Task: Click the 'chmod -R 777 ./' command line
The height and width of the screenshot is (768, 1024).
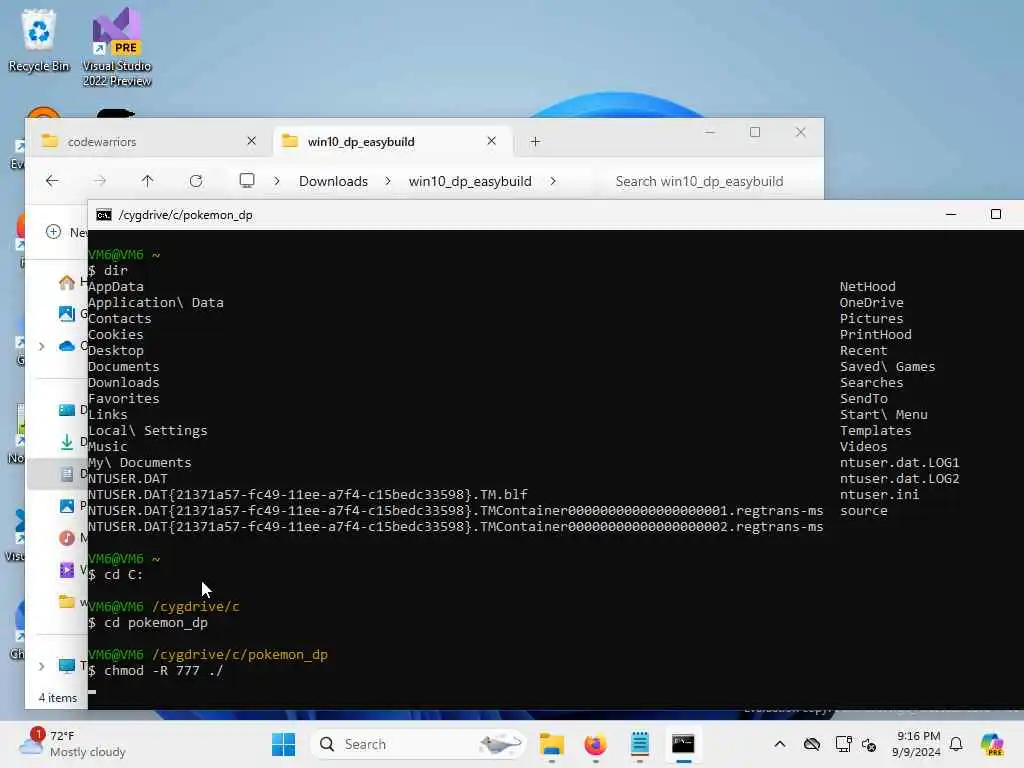Action: click(163, 671)
